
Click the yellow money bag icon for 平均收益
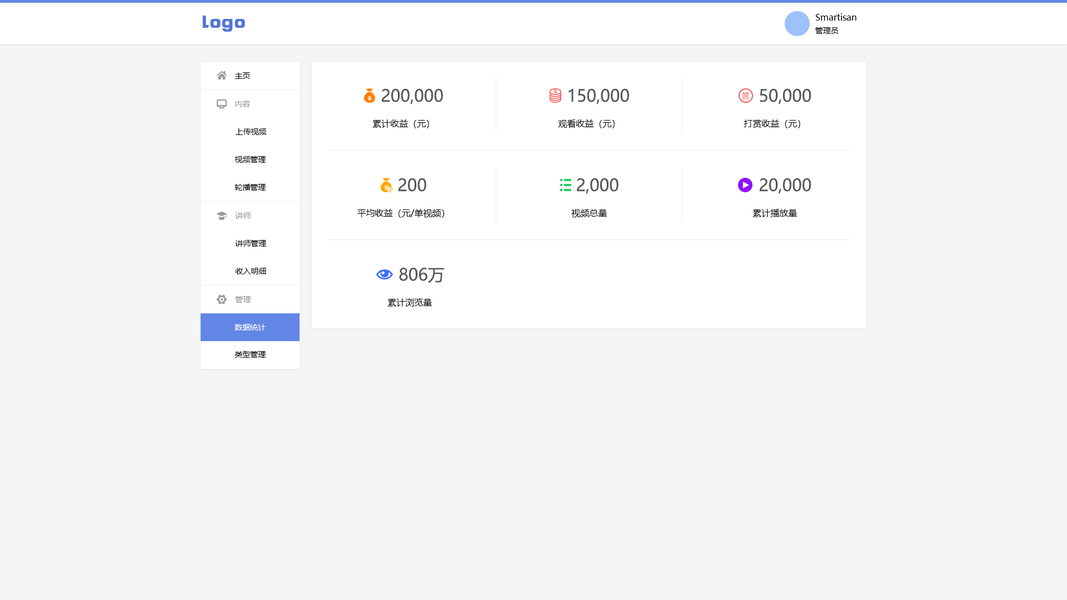[x=386, y=185]
